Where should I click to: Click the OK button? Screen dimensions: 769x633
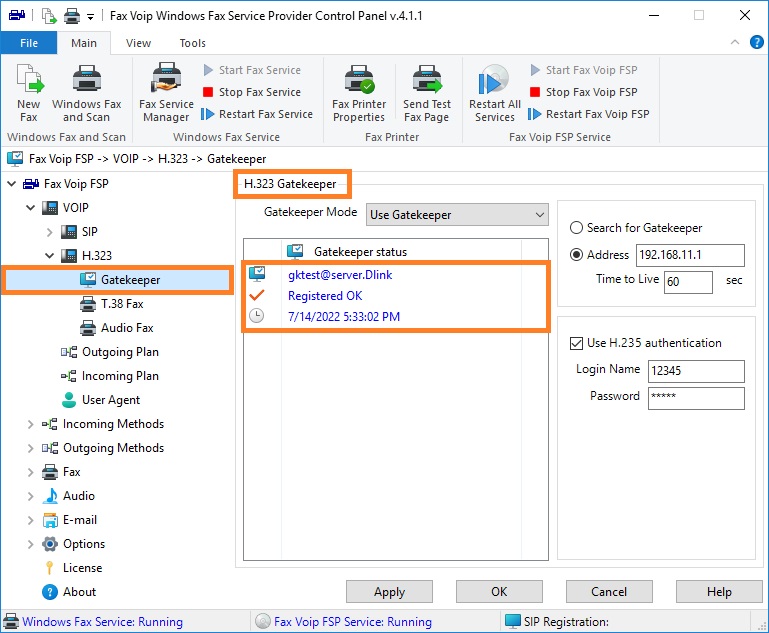point(499,592)
